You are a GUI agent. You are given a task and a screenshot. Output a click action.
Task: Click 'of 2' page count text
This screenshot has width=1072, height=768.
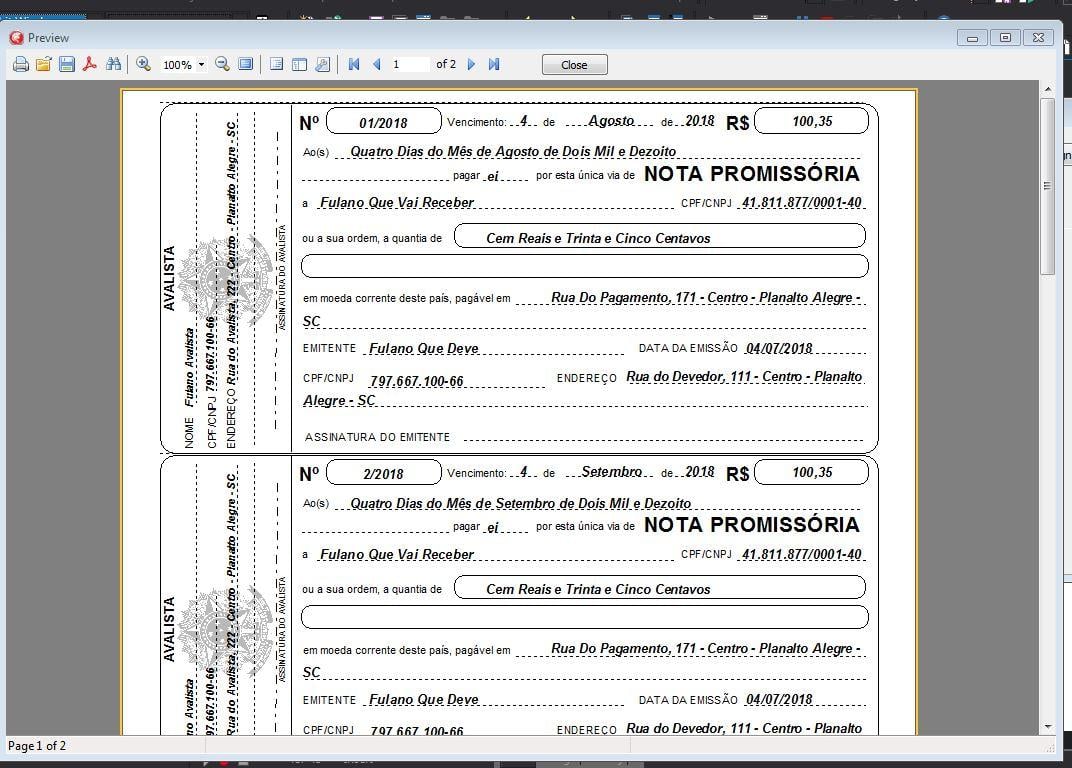point(446,64)
